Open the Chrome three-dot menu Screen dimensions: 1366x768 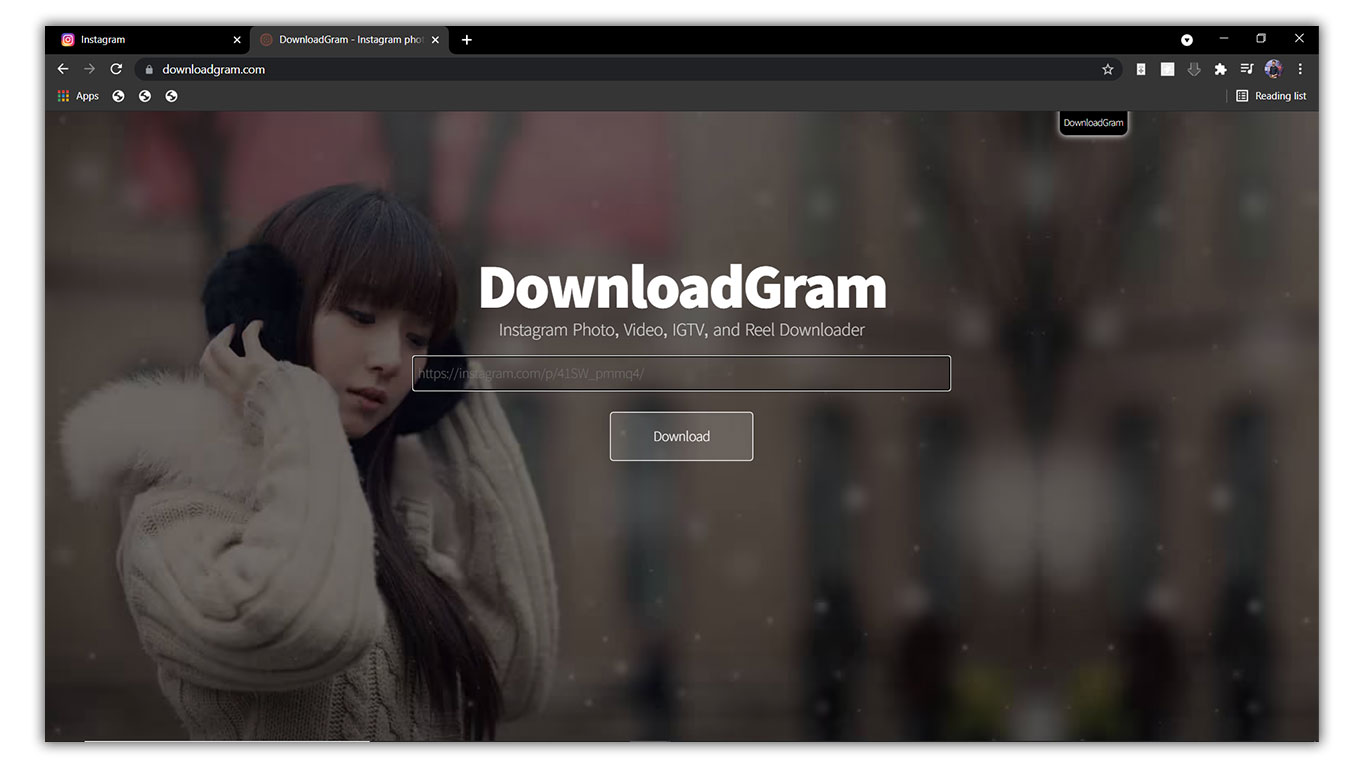coord(1300,69)
